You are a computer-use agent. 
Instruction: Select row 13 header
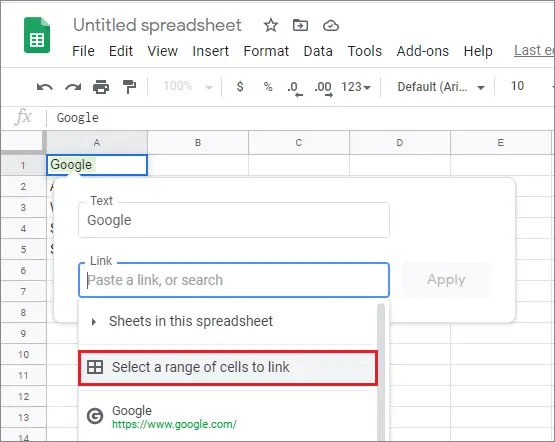pyautogui.click(x=23, y=417)
